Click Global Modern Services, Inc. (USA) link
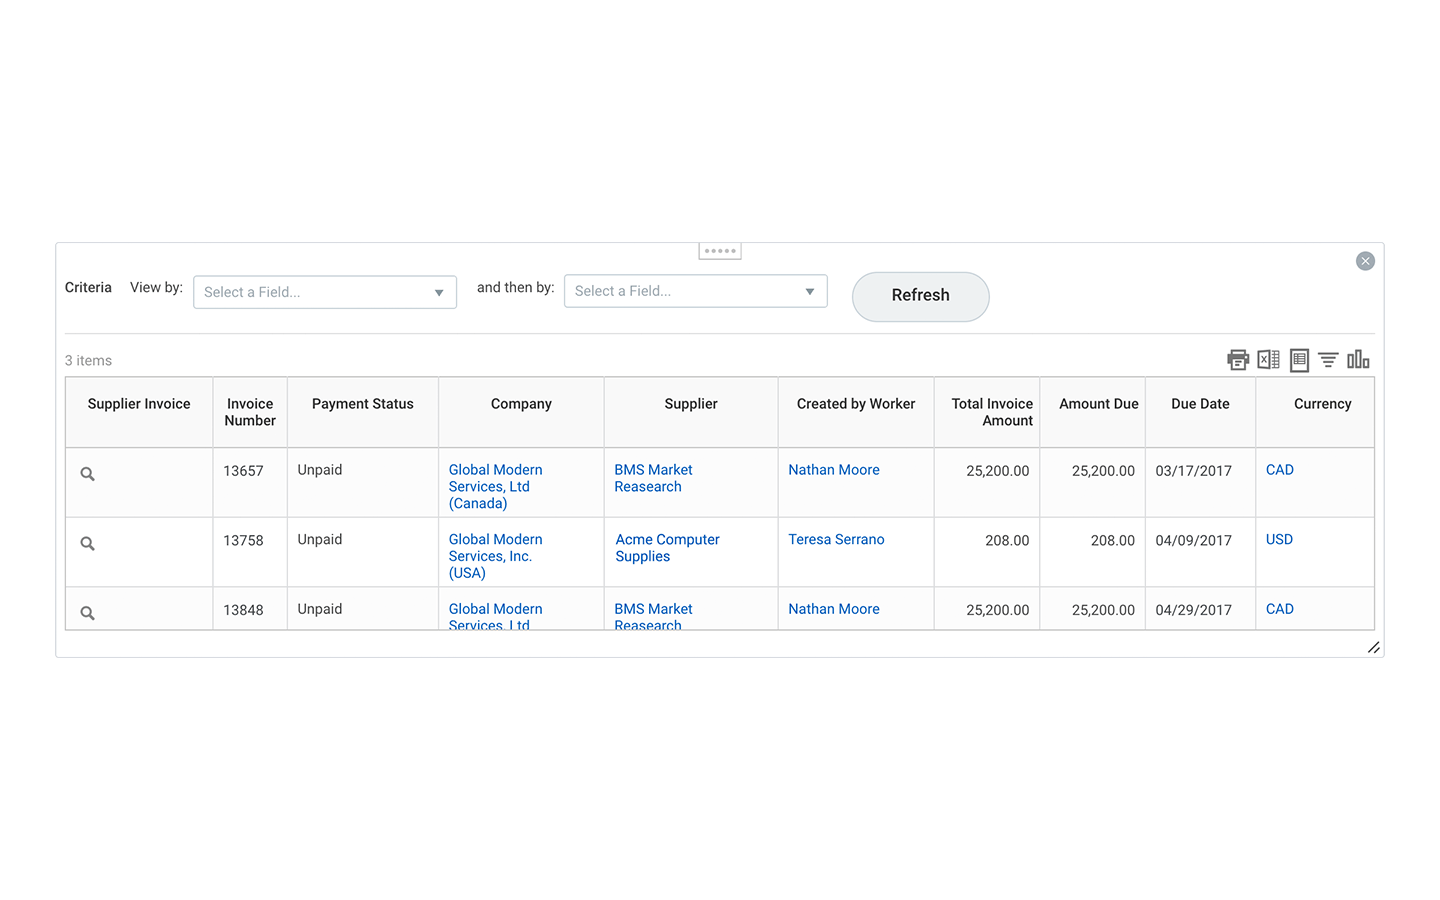The width and height of the screenshot is (1440, 900). (x=495, y=556)
